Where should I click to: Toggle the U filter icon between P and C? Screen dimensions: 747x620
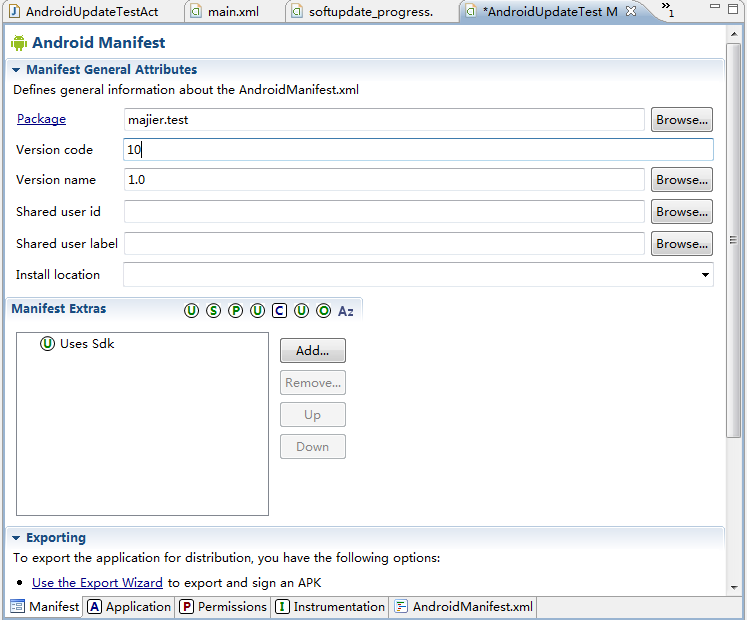click(x=257, y=311)
